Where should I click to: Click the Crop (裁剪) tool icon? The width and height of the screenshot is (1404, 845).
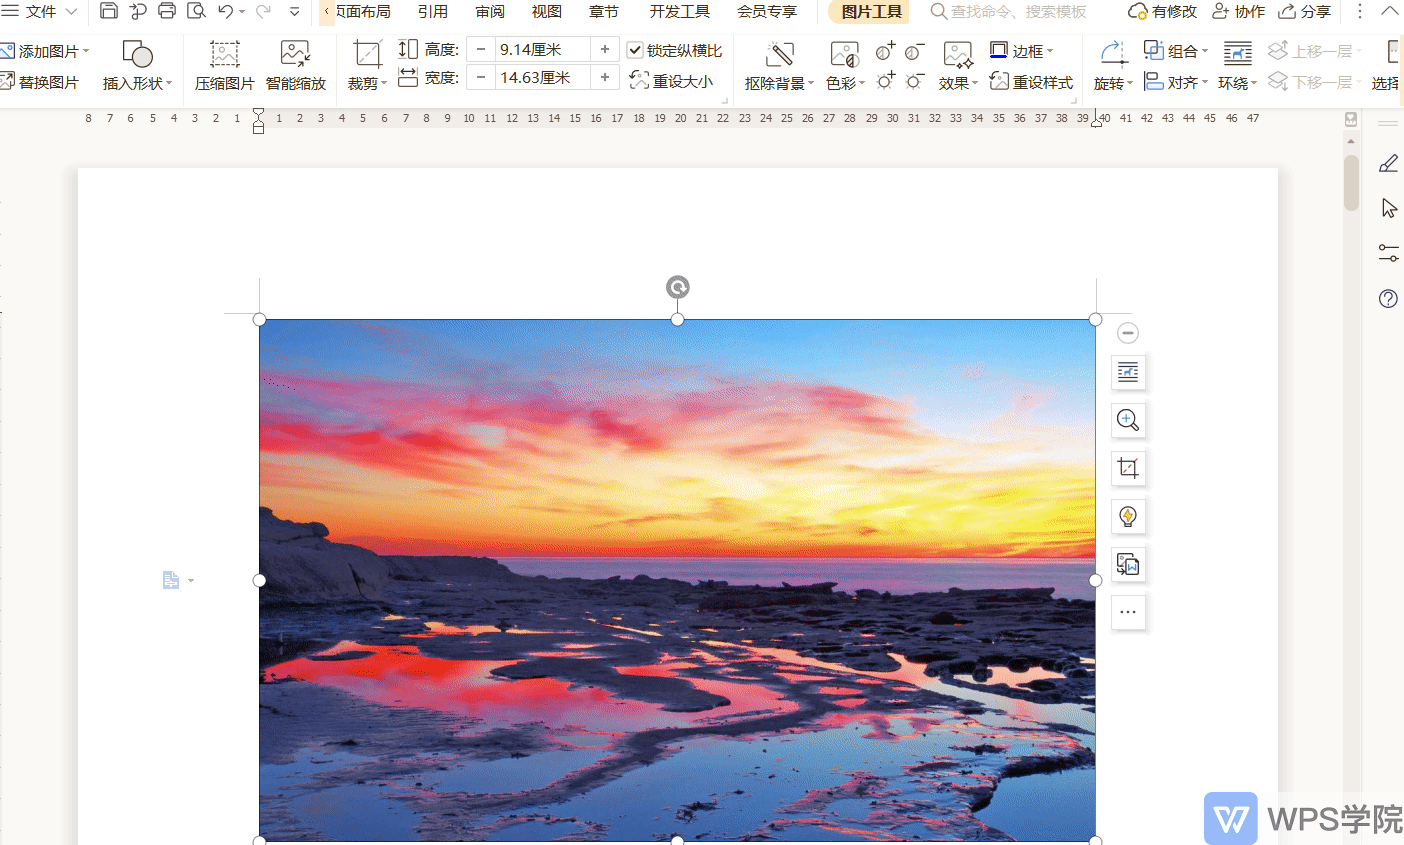pyautogui.click(x=367, y=54)
